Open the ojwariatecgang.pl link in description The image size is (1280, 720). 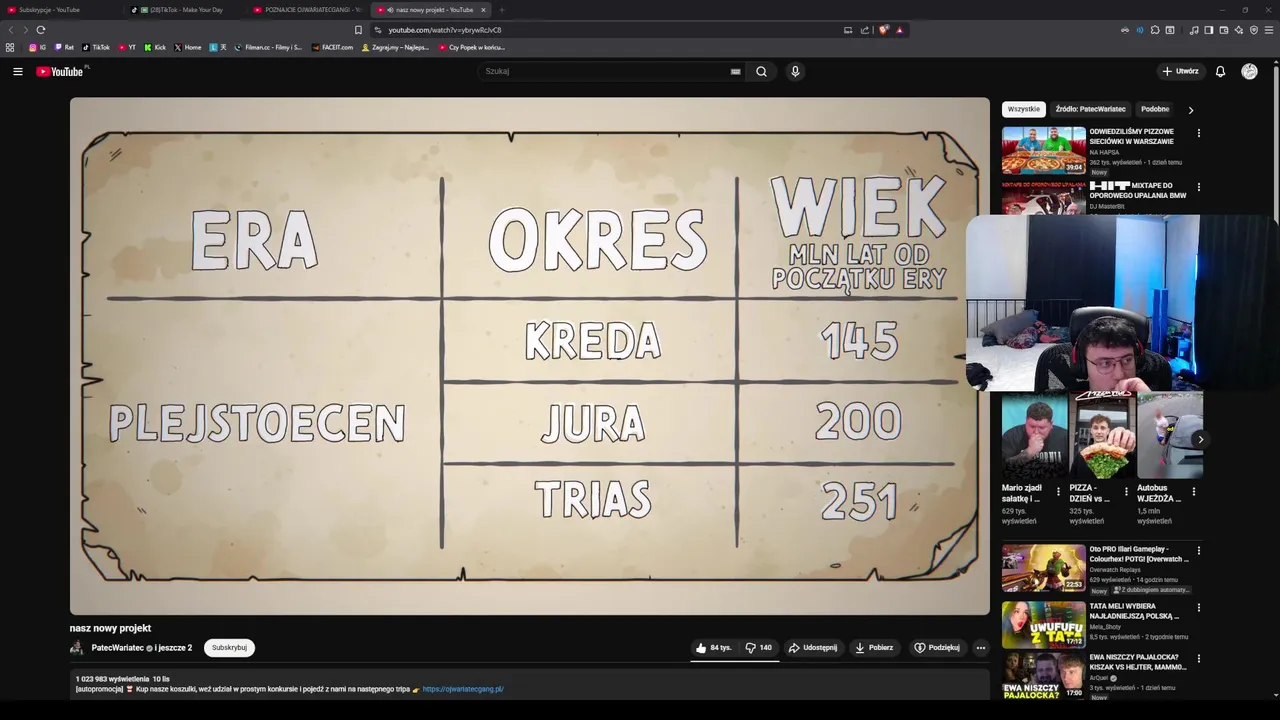pos(463,689)
